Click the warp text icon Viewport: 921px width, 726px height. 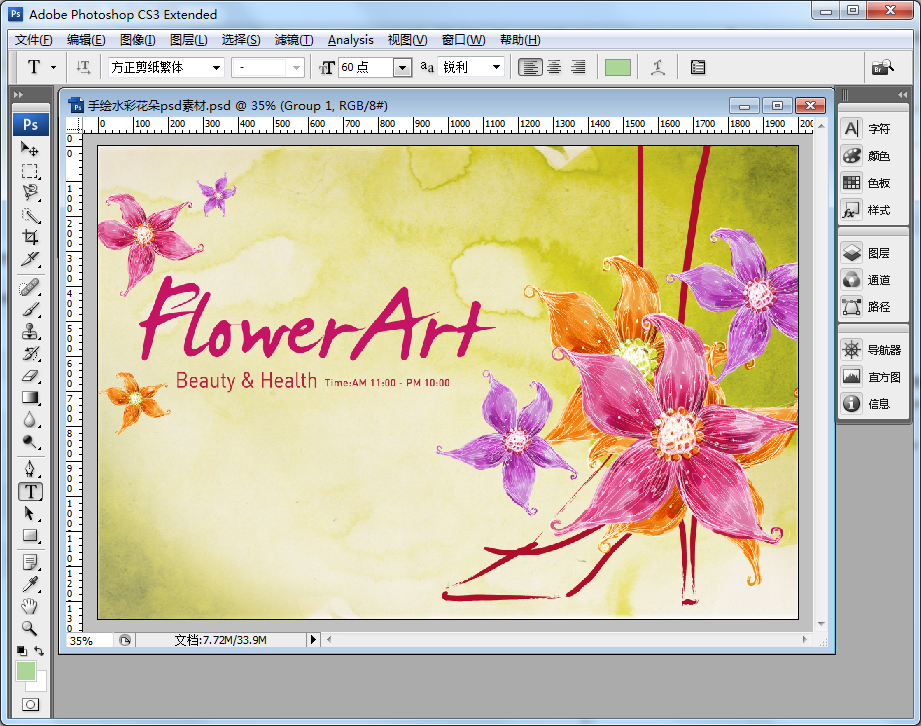pyautogui.click(x=657, y=67)
